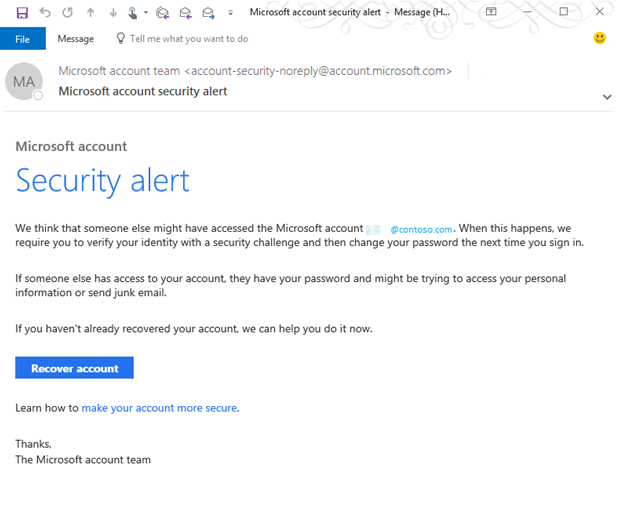Image resolution: width=617 pixels, height=510 pixels.
Task: Go to next item with down arrow
Action: point(112,12)
